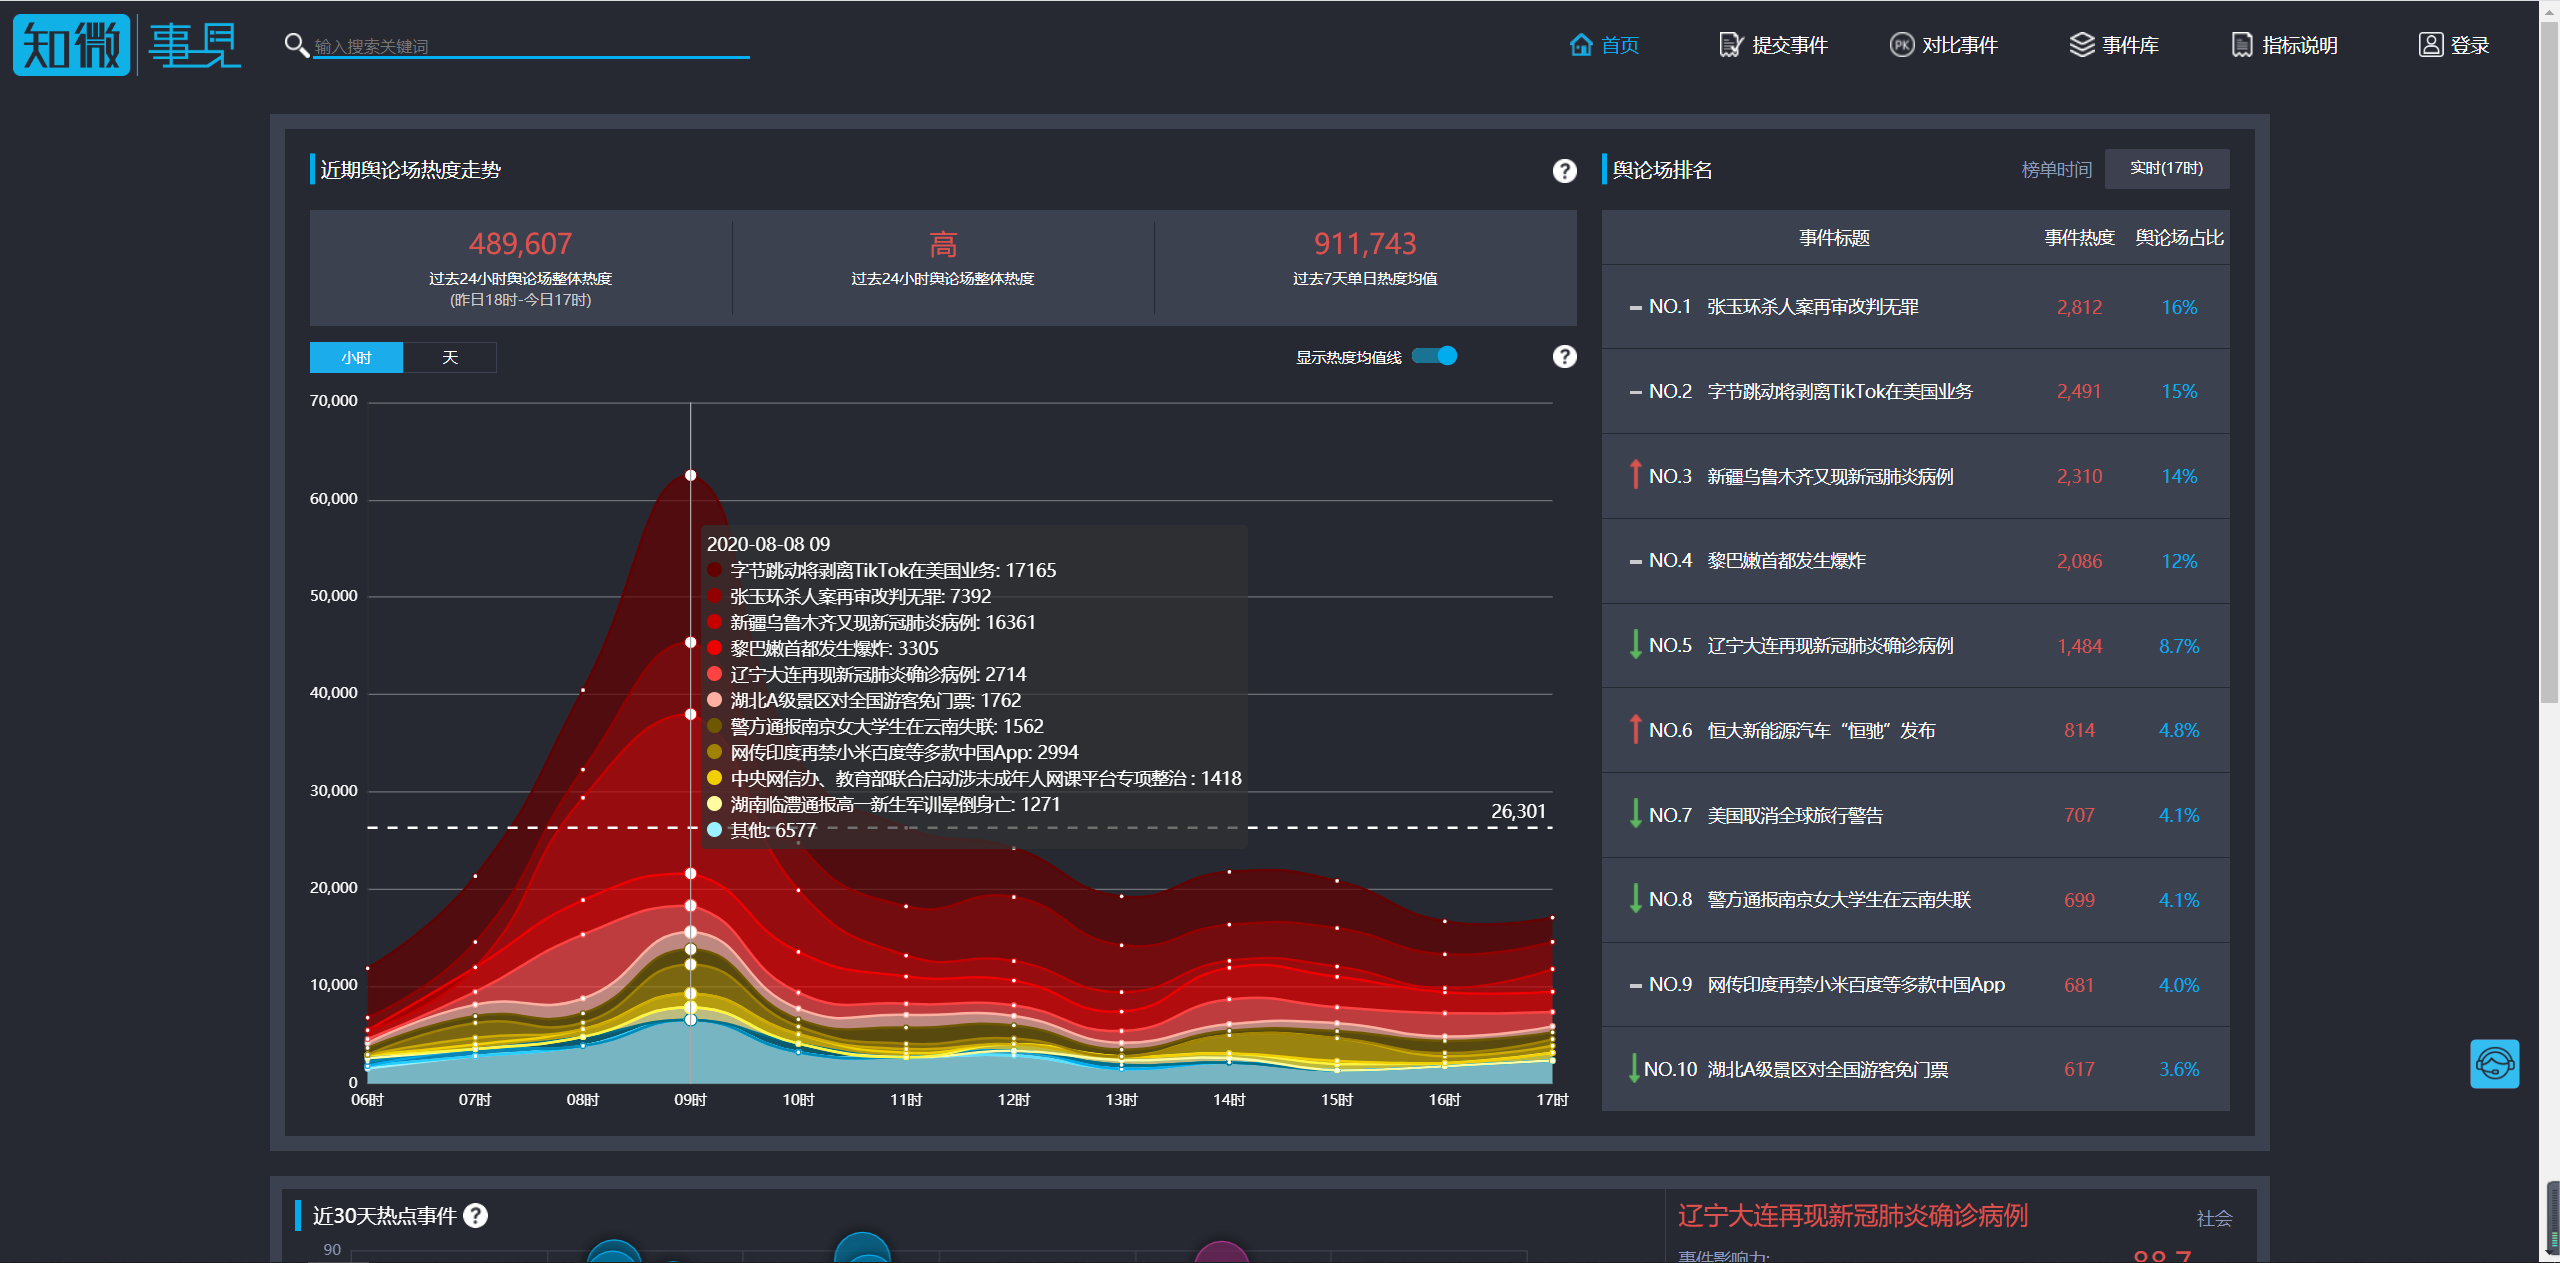Select the 小时 granularity button

tap(356, 357)
